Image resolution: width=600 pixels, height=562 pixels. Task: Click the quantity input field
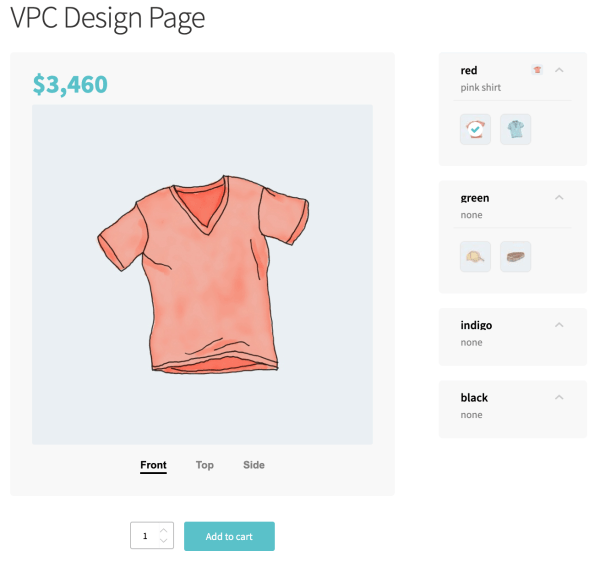click(144, 536)
